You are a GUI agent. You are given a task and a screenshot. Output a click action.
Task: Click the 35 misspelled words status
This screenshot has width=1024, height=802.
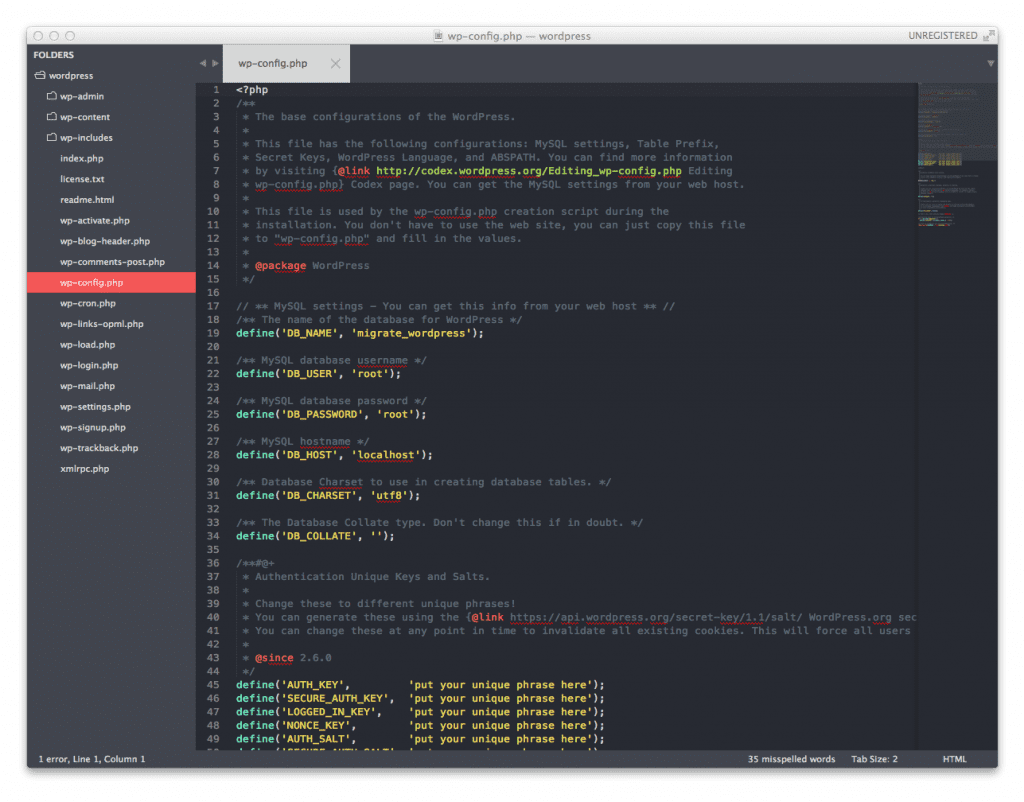pyautogui.click(x=791, y=759)
